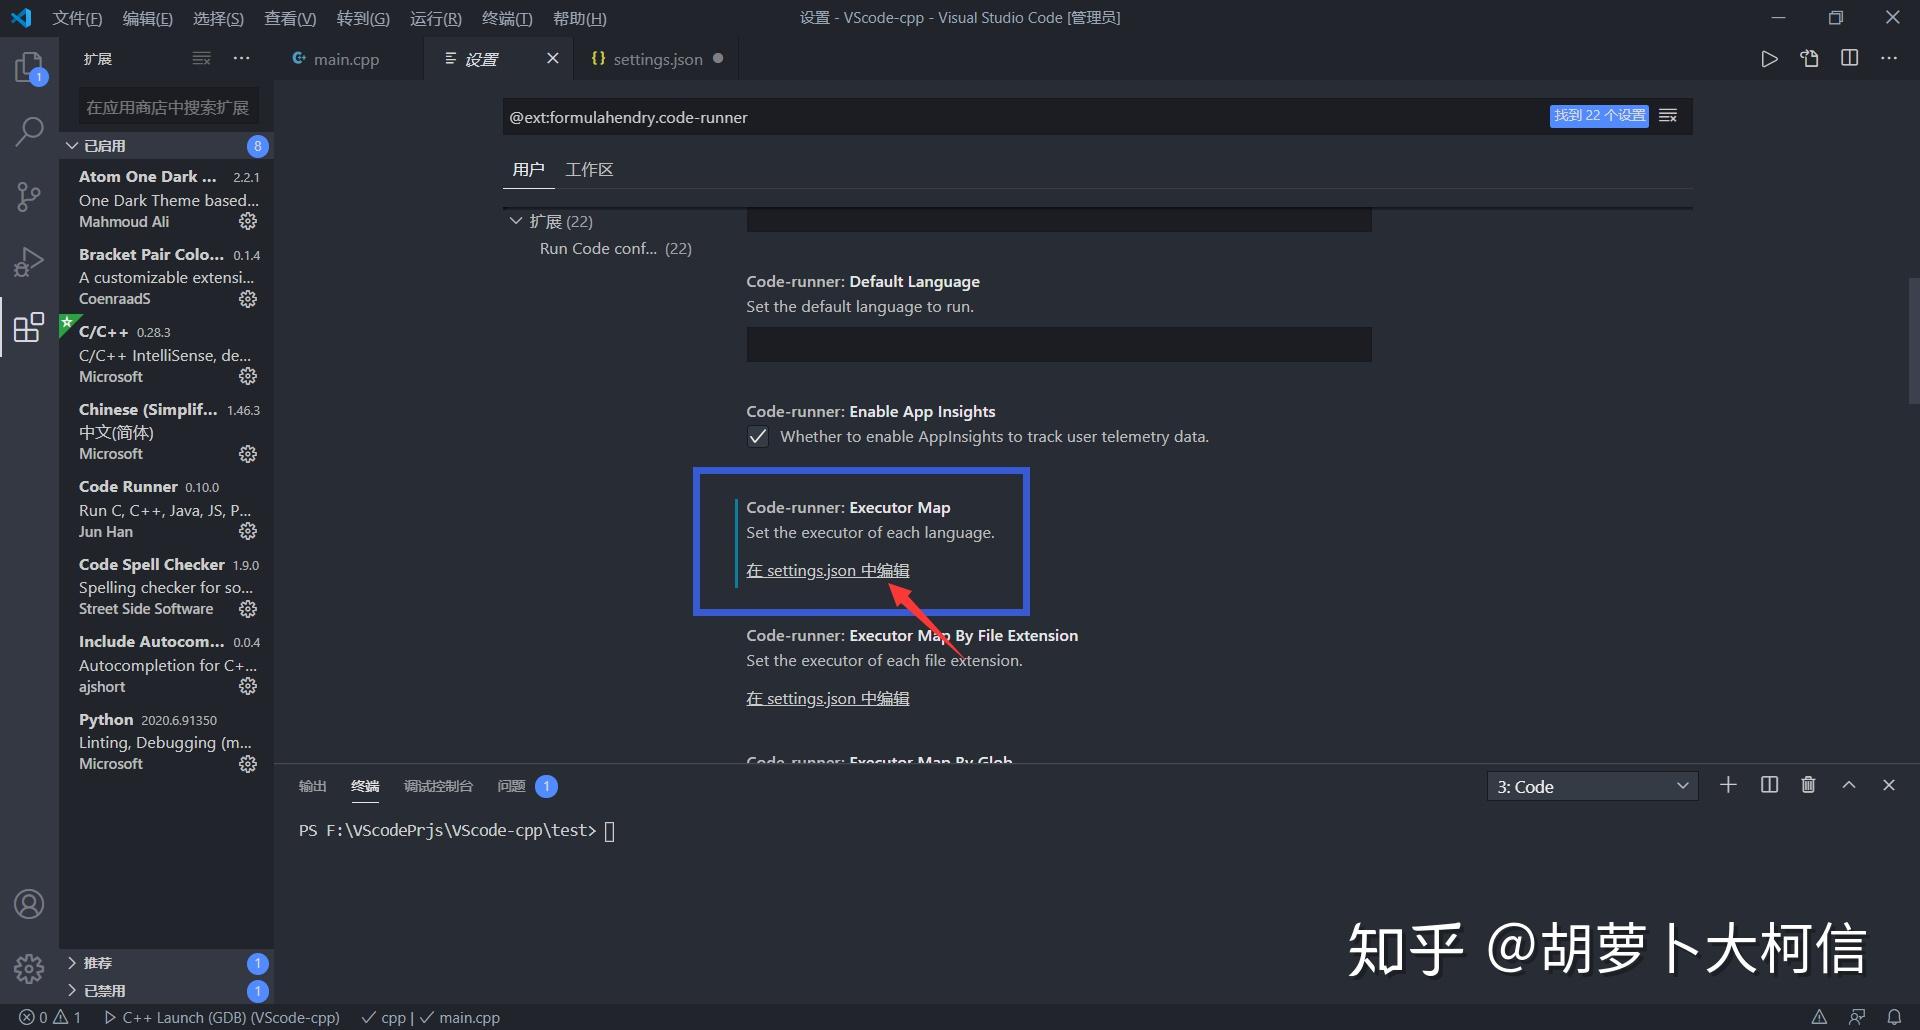The width and height of the screenshot is (1920, 1030).
Task: Open notifications bell in the status bar
Action: (x=1894, y=1017)
